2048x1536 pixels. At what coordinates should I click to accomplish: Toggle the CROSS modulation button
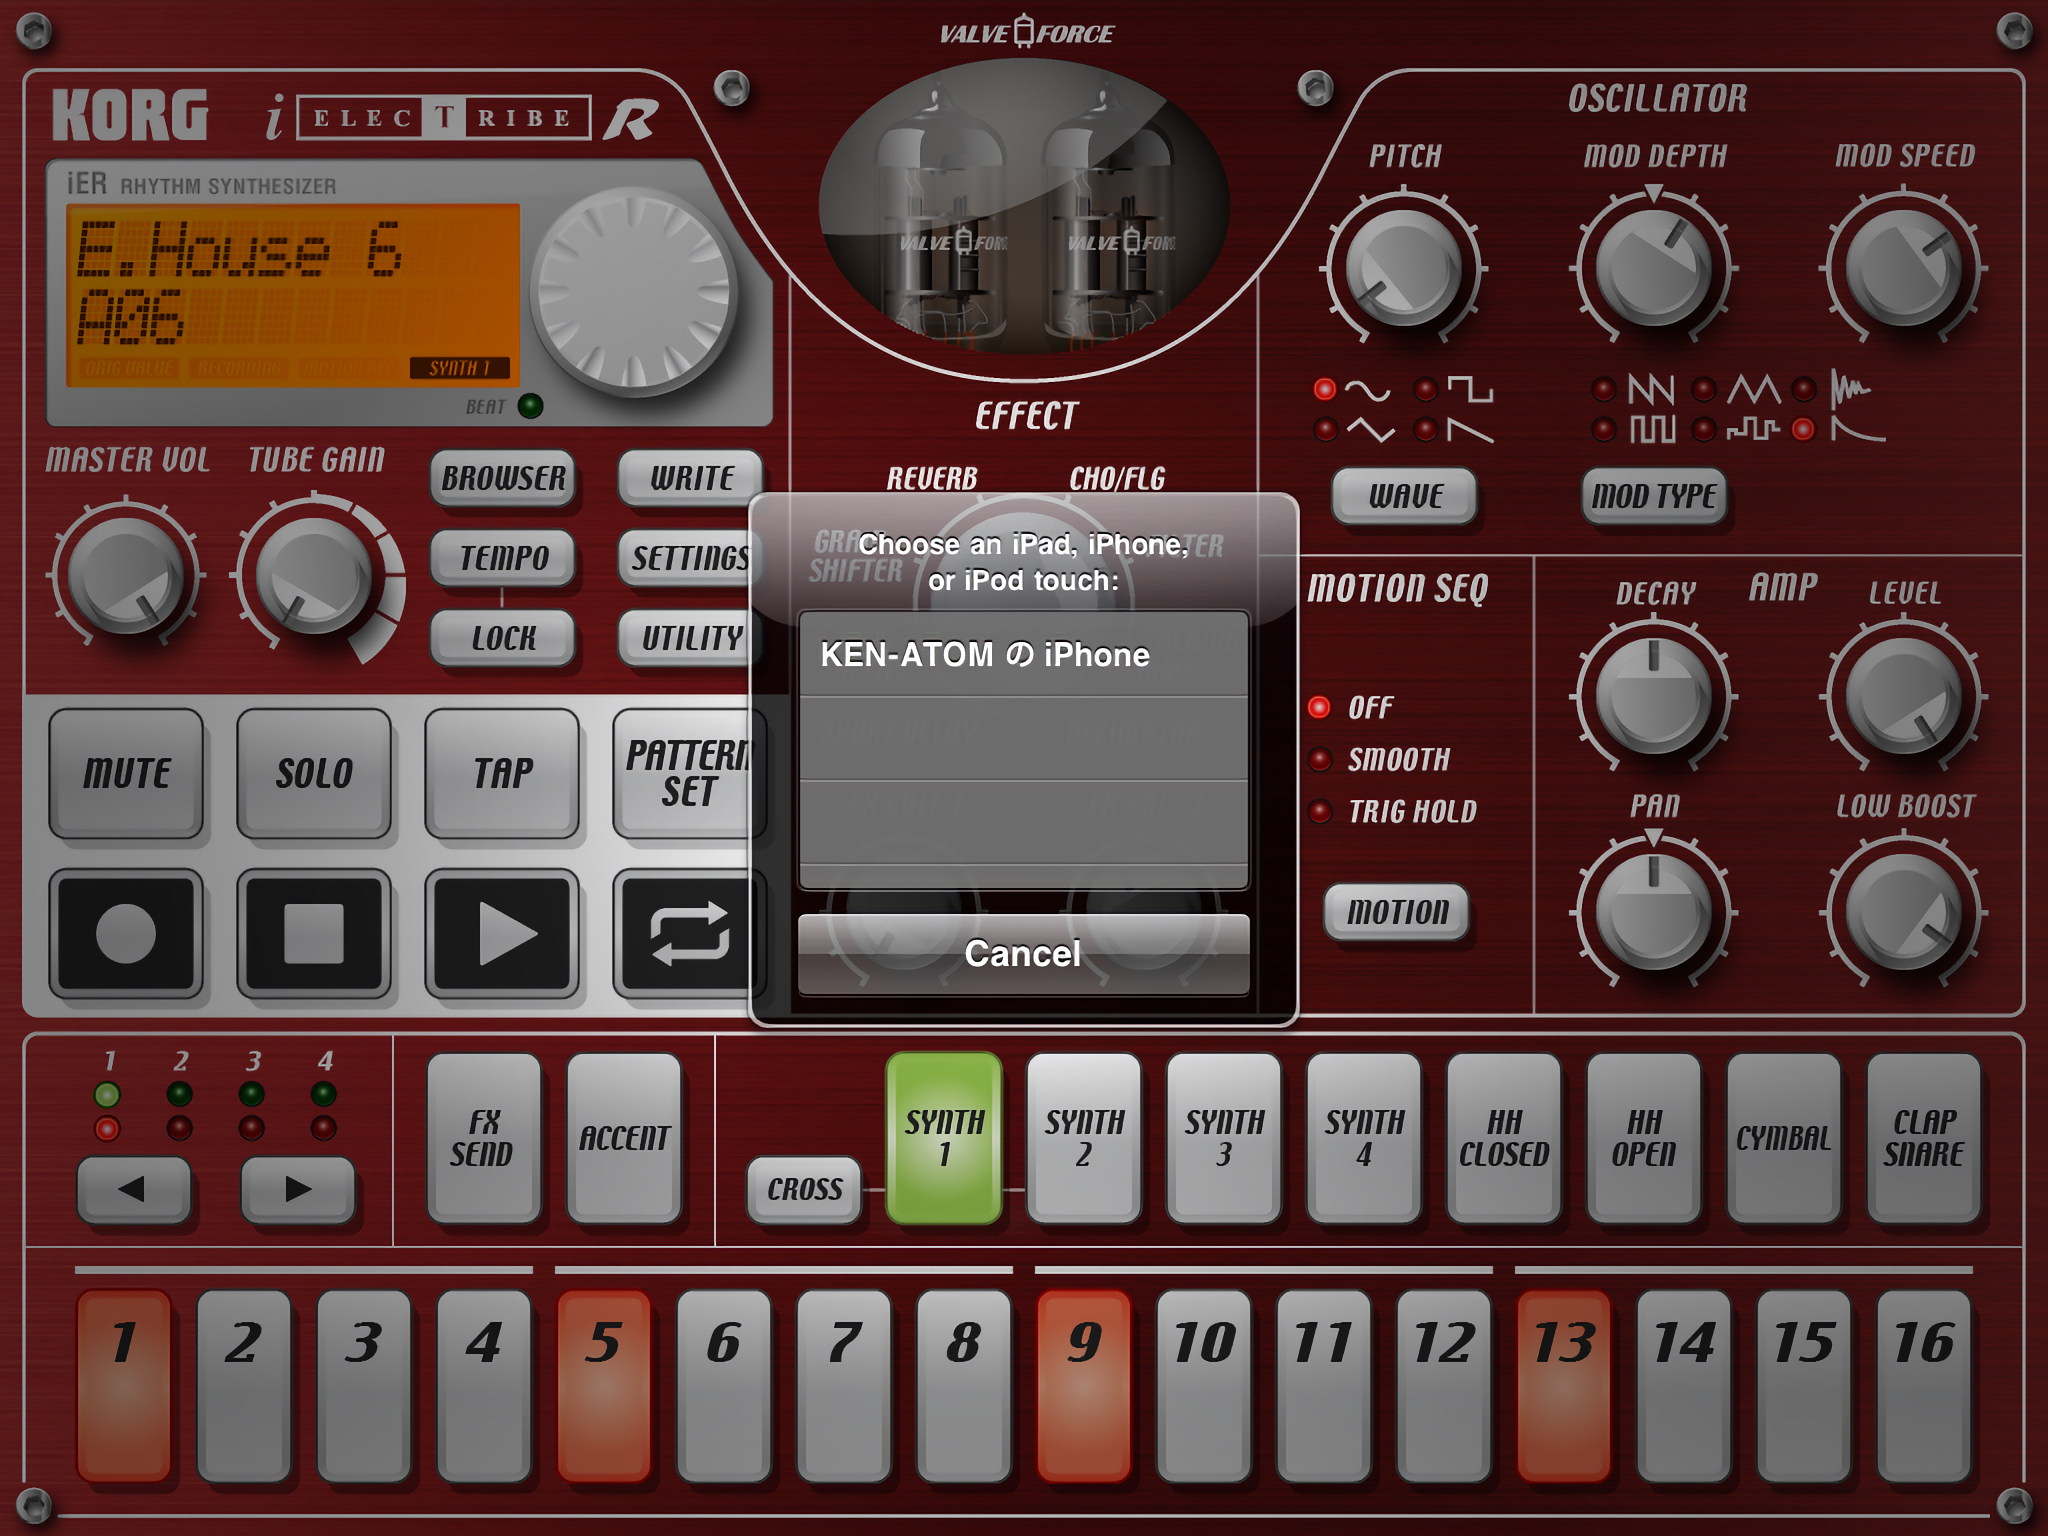pos(804,1189)
